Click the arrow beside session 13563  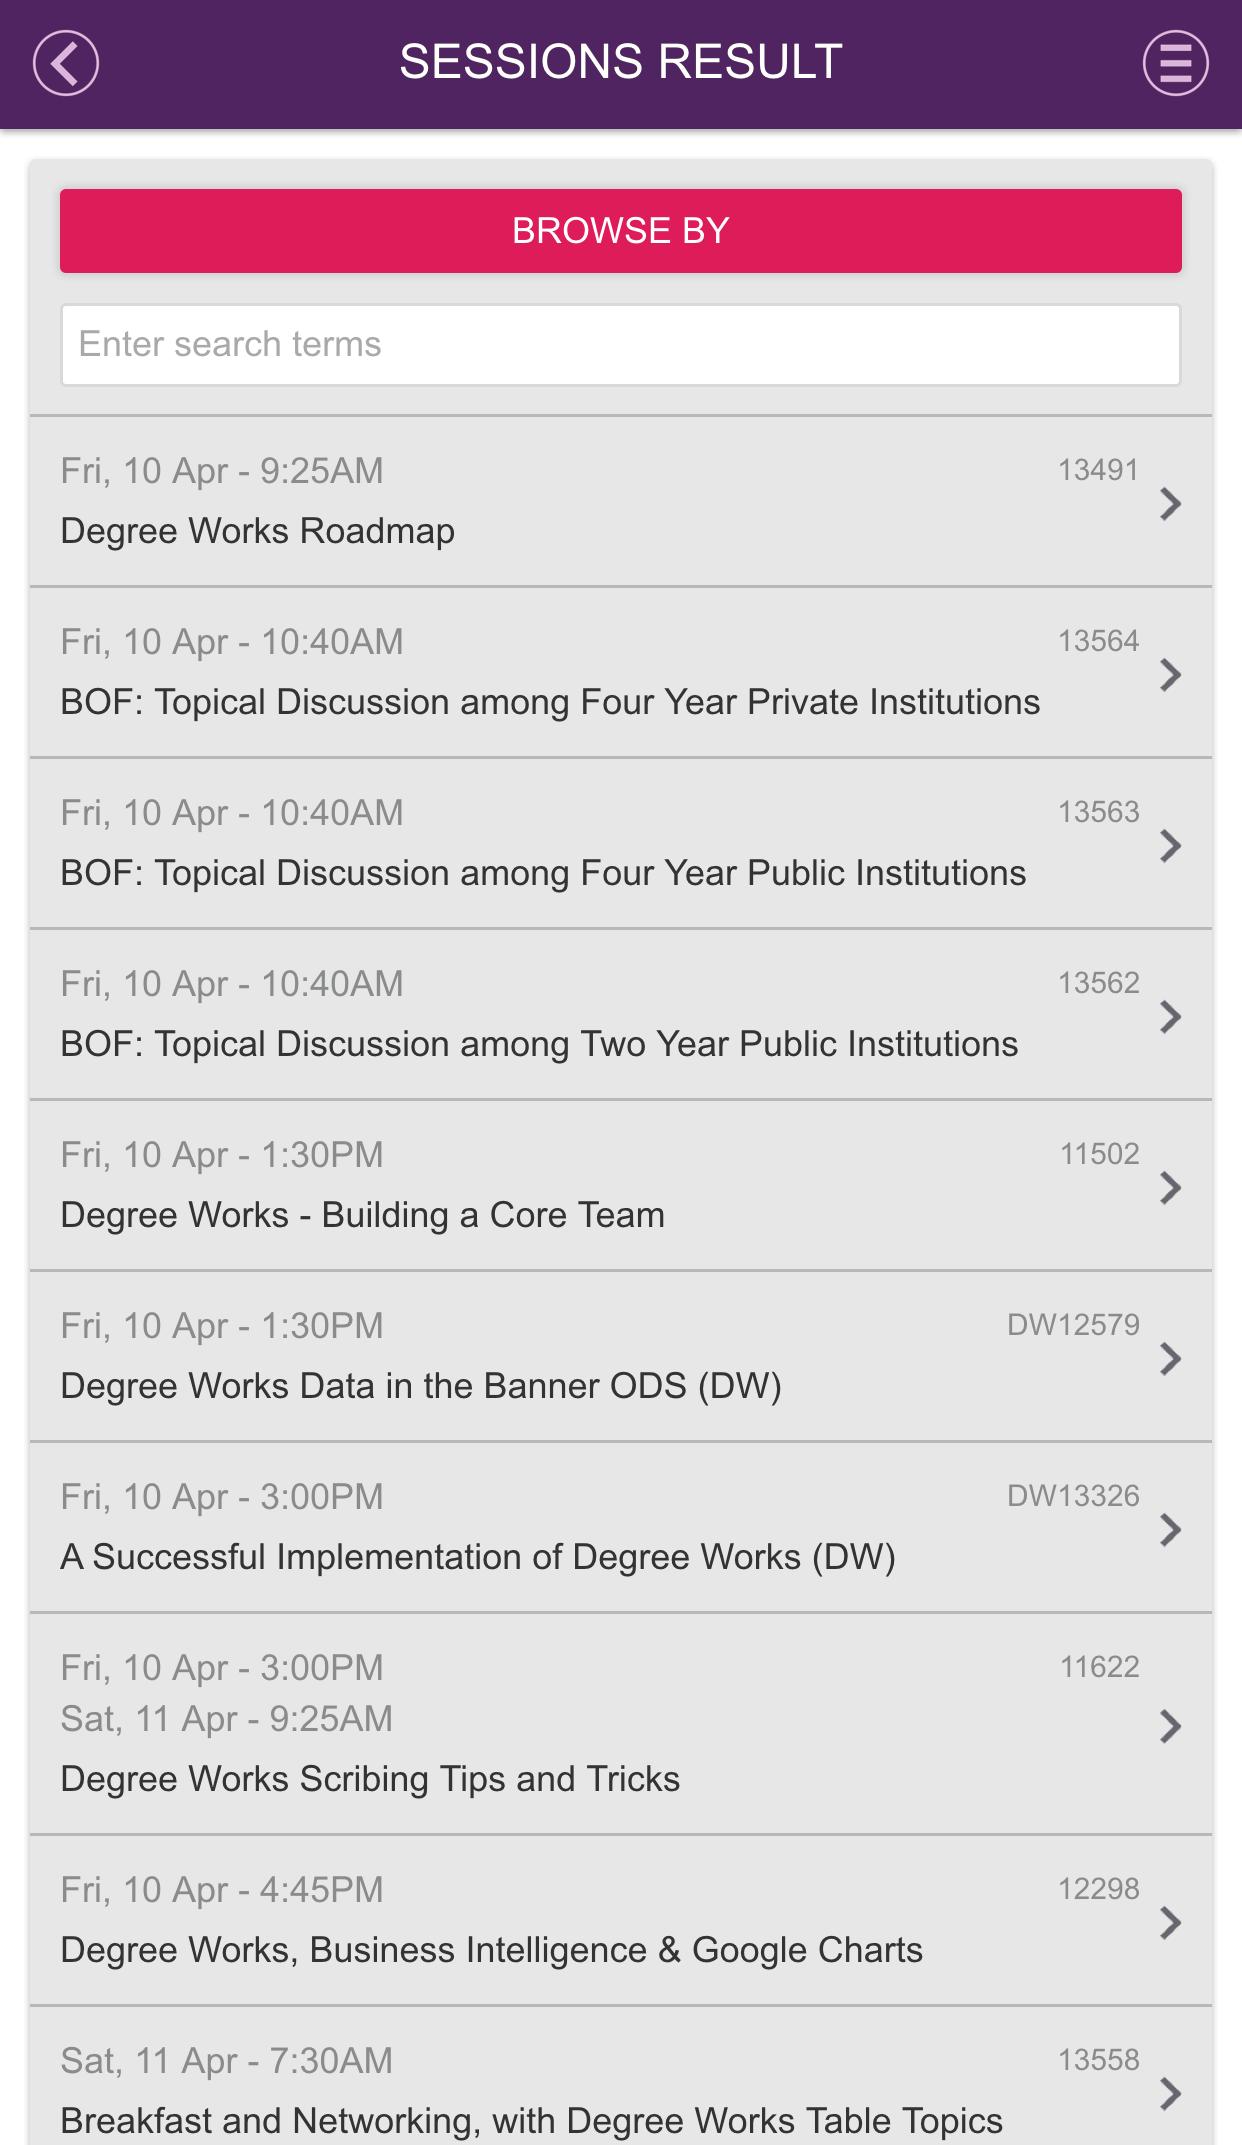(1170, 846)
